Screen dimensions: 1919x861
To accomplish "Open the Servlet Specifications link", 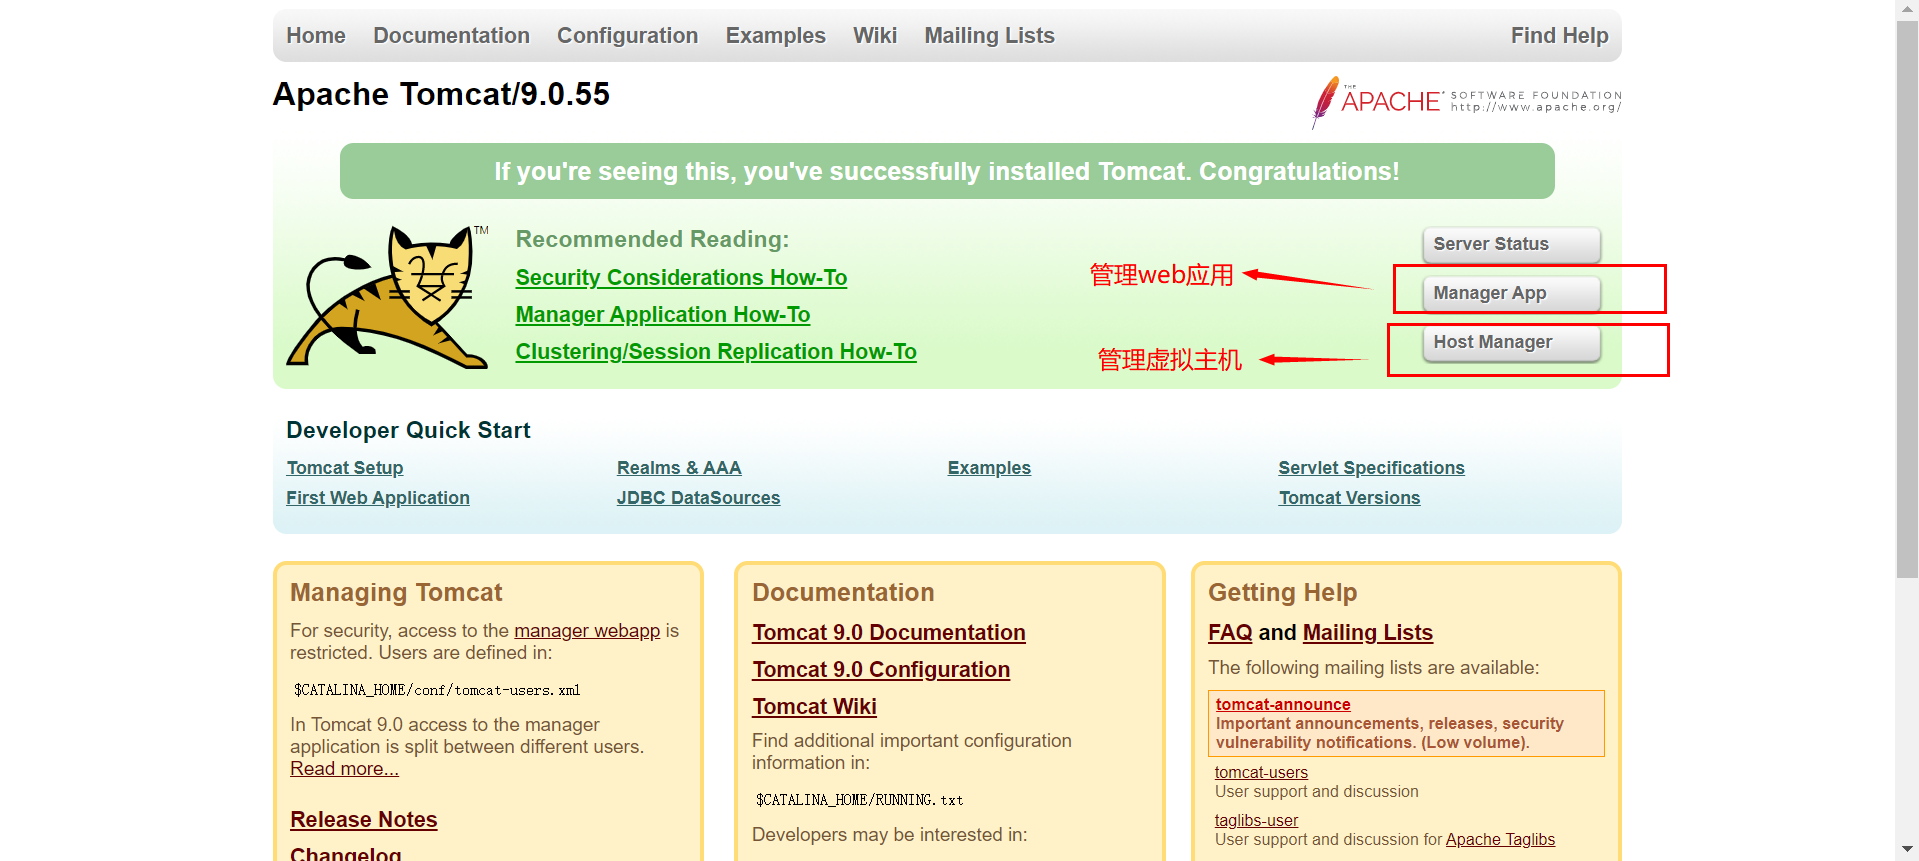I will [x=1371, y=468].
